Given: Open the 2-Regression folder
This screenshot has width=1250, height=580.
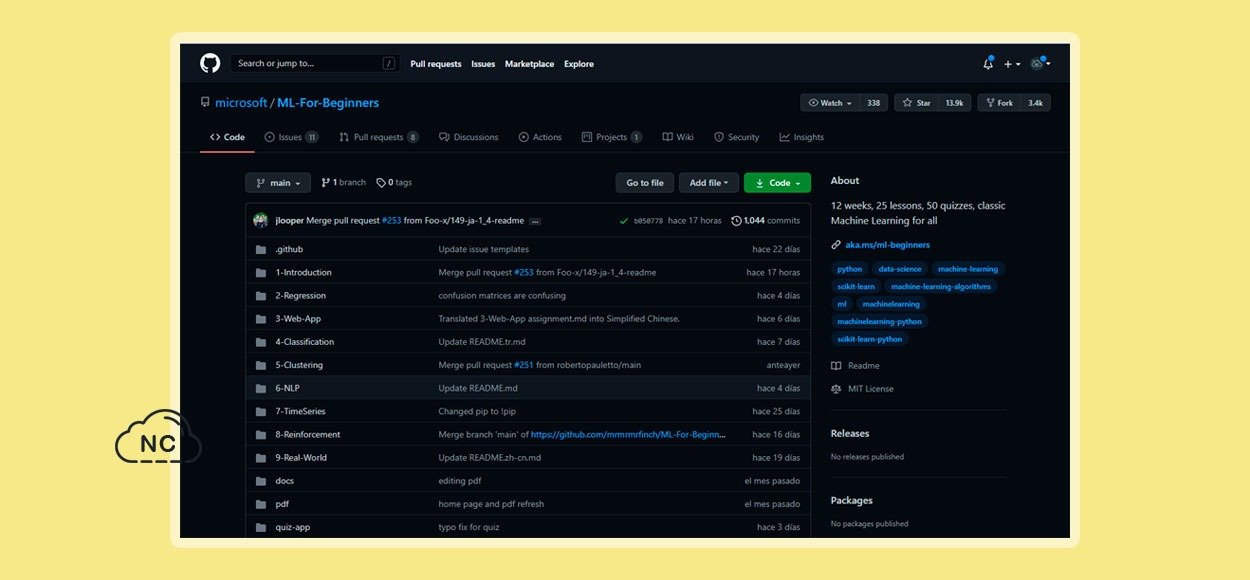Looking at the screenshot, I should click(x=300, y=295).
